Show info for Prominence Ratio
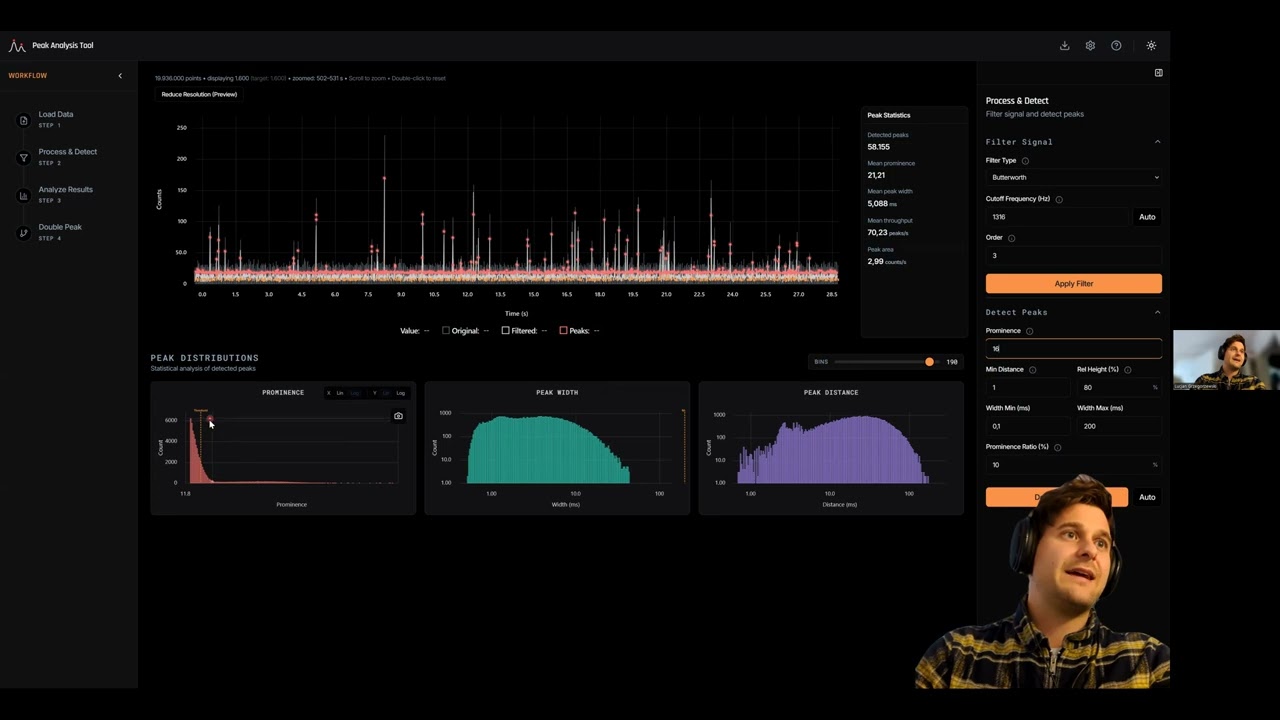The height and width of the screenshot is (720, 1280). coord(1057,447)
